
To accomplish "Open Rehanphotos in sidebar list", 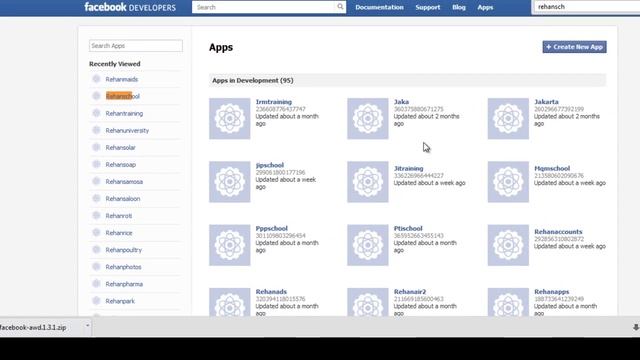I will pyautogui.click(x=123, y=267).
